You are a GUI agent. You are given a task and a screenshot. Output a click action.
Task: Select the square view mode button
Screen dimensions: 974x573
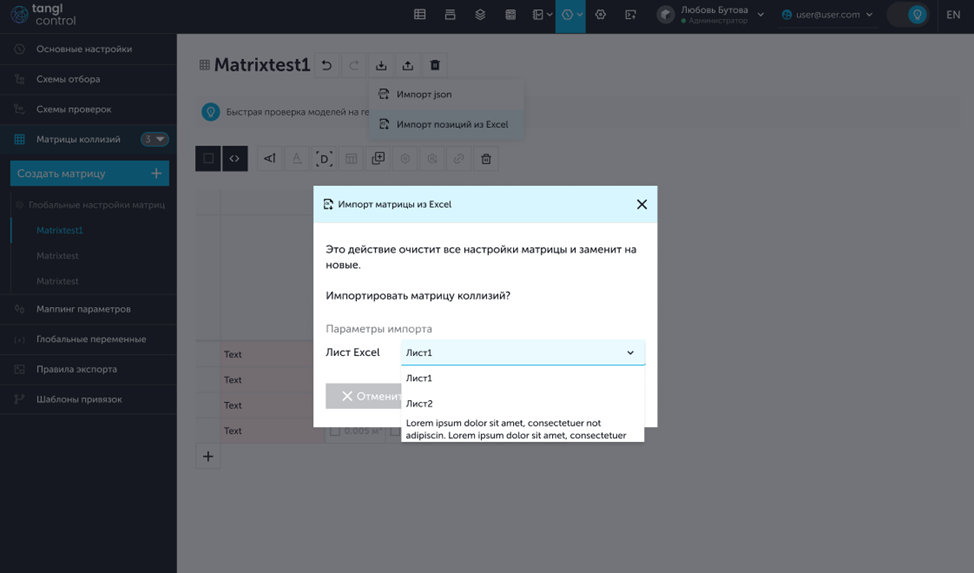[208, 158]
